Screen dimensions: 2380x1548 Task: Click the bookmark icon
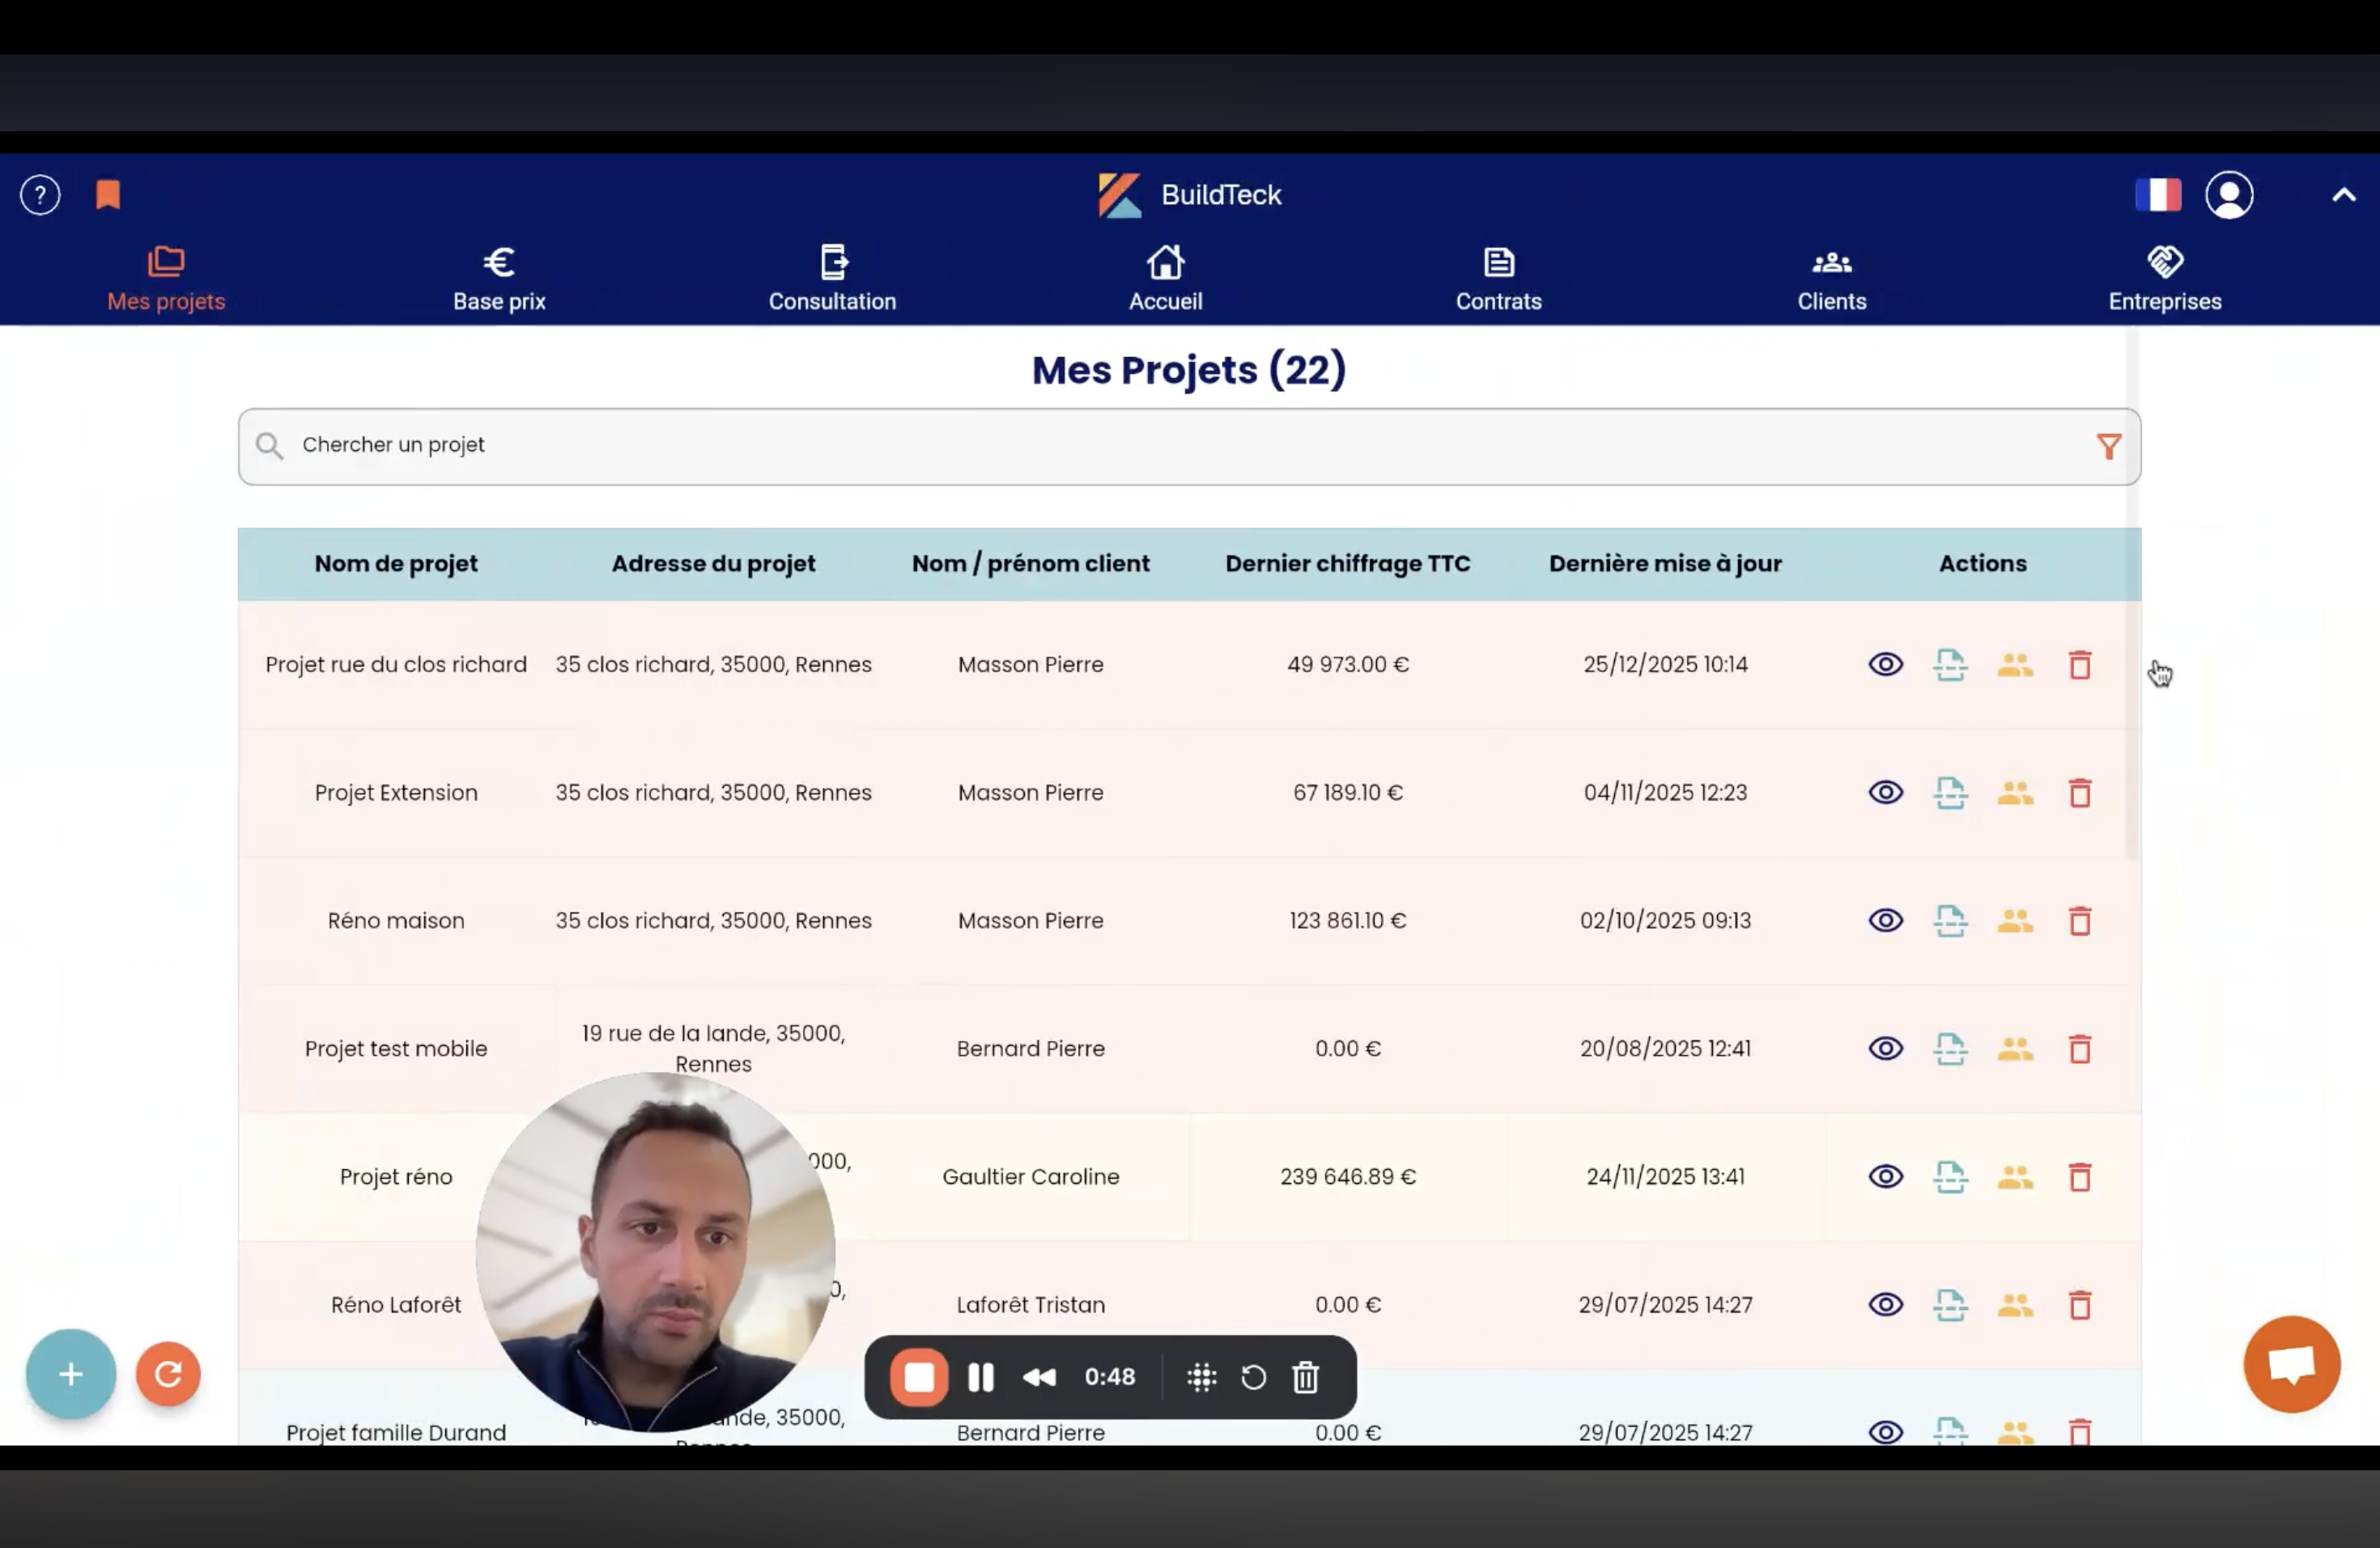[x=107, y=194]
